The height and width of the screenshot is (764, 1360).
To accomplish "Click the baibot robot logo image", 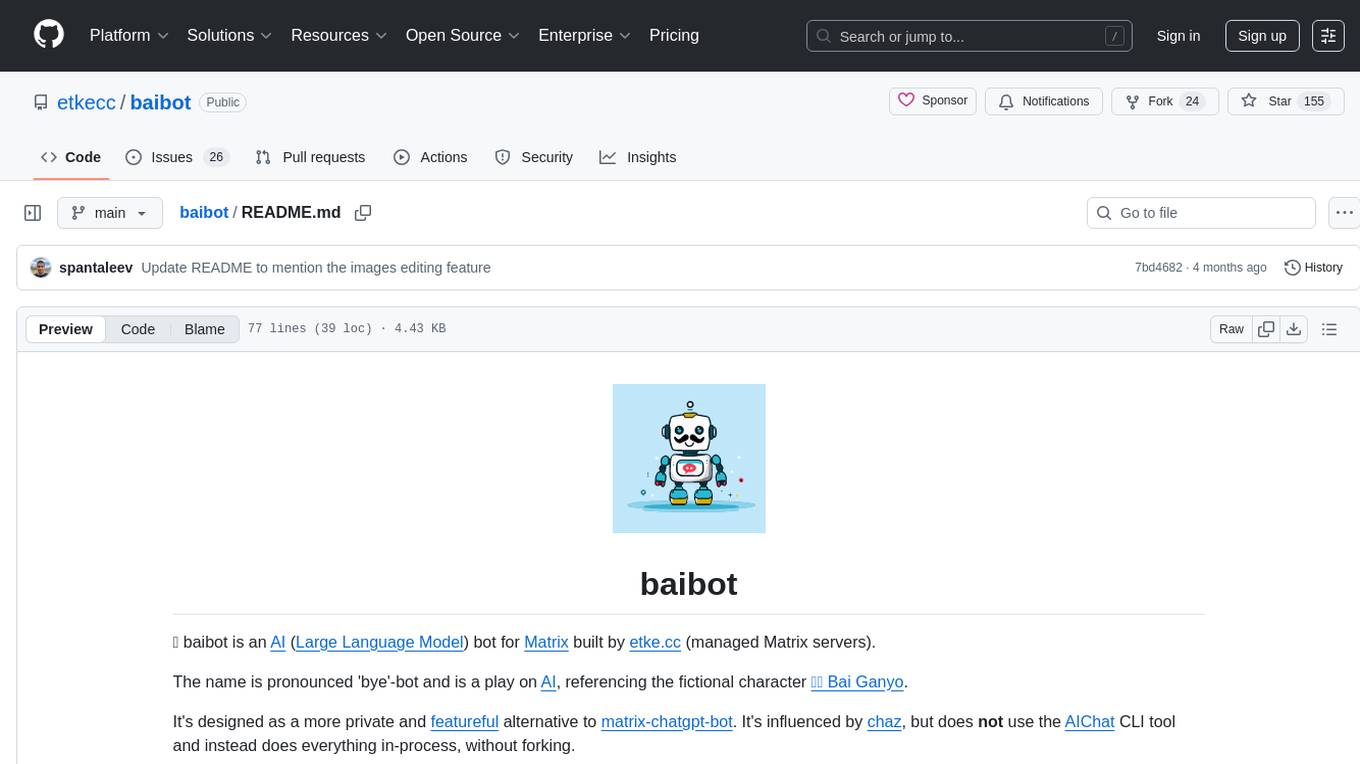I will pos(689,458).
